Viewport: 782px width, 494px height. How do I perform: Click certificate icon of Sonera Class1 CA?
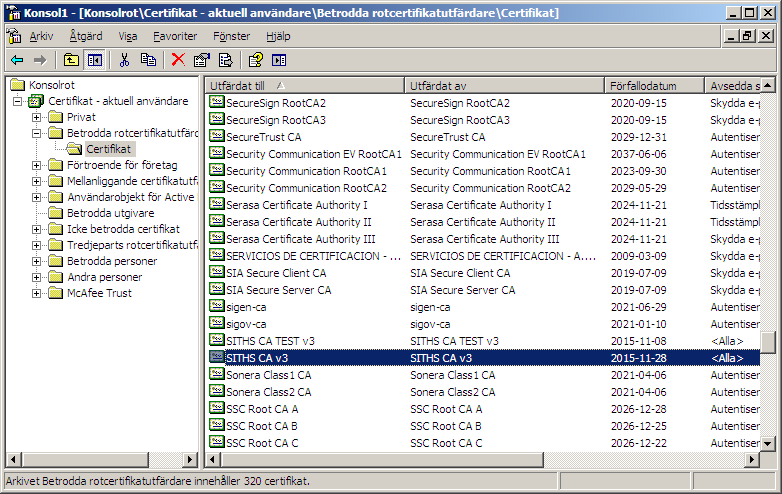216,374
